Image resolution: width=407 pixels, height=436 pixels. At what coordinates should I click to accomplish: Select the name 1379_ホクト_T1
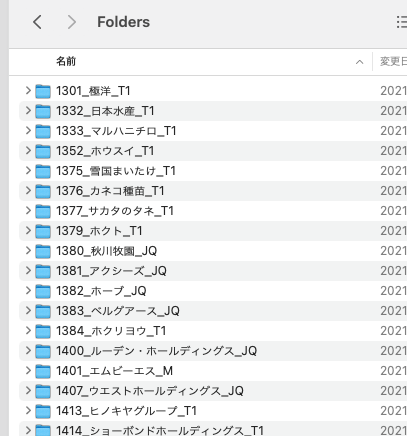pyautogui.click(x=99, y=231)
